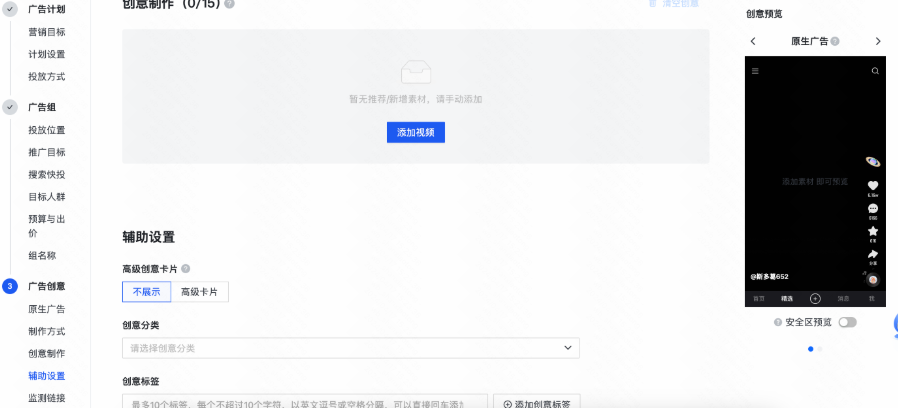The image size is (898, 408).
Task: Jump to 推广目标 in the sidebar
Action: click(47, 152)
